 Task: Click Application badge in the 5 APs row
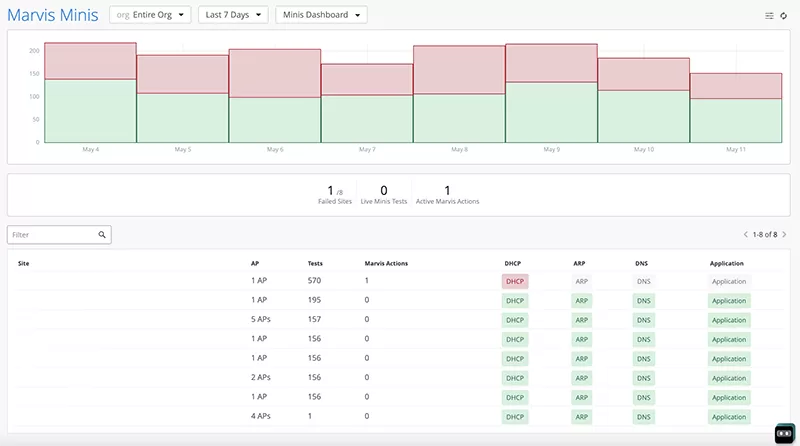[x=729, y=320]
